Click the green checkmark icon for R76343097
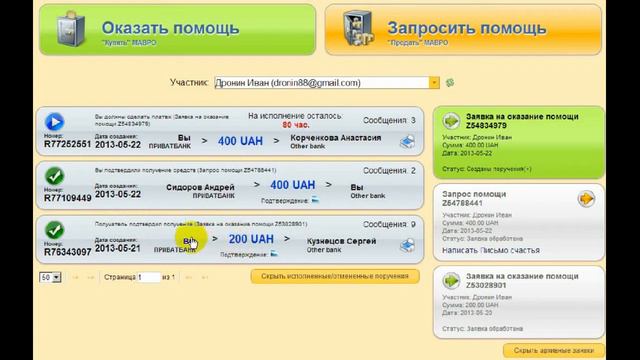 click(55, 230)
